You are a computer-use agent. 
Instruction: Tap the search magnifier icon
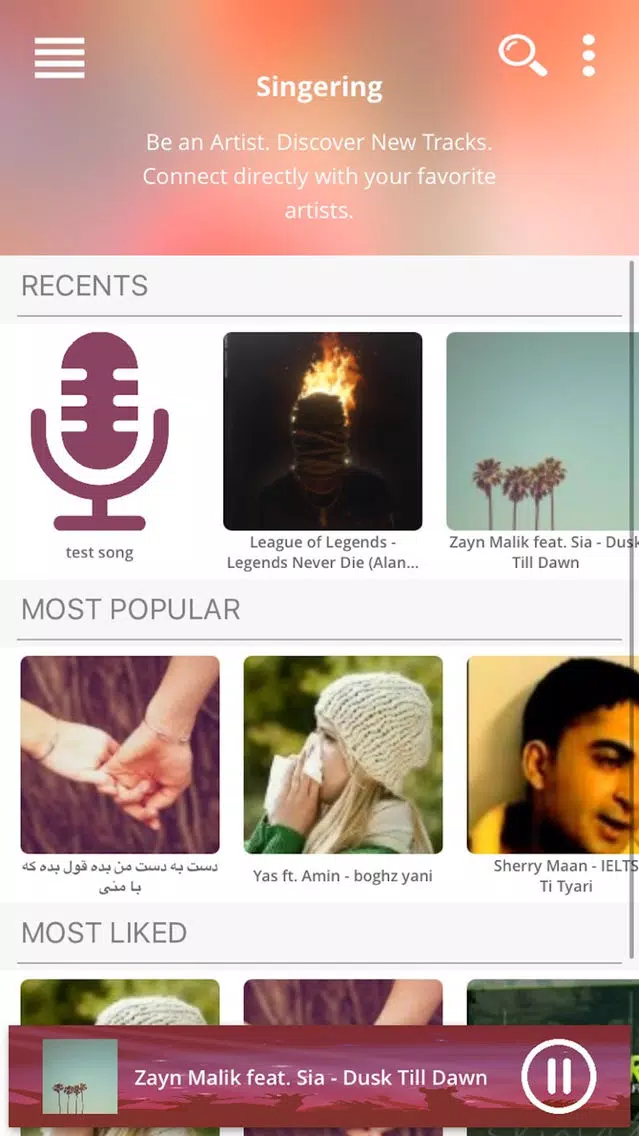coord(522,54)
